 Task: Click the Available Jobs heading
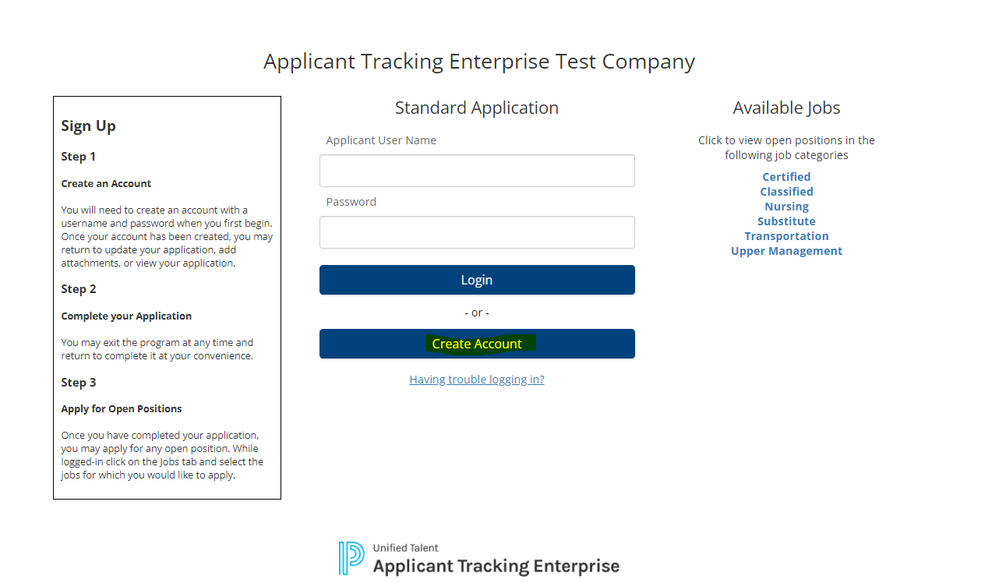[786, 108]
